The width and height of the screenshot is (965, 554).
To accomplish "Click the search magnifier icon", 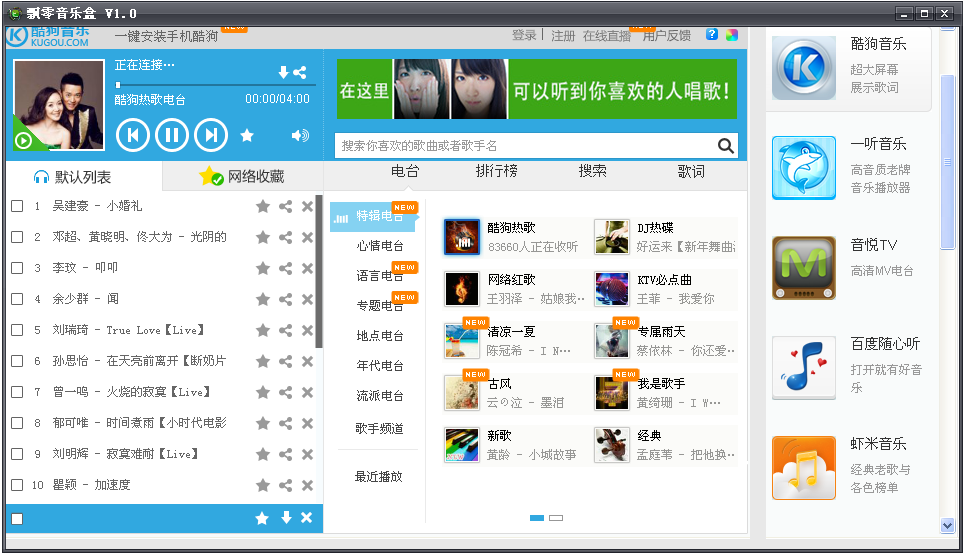I will click(x=726, y=146).
